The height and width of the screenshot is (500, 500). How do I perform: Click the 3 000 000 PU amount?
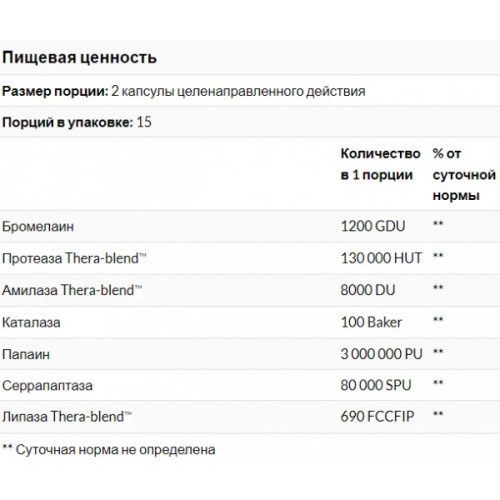click(381, 354)
